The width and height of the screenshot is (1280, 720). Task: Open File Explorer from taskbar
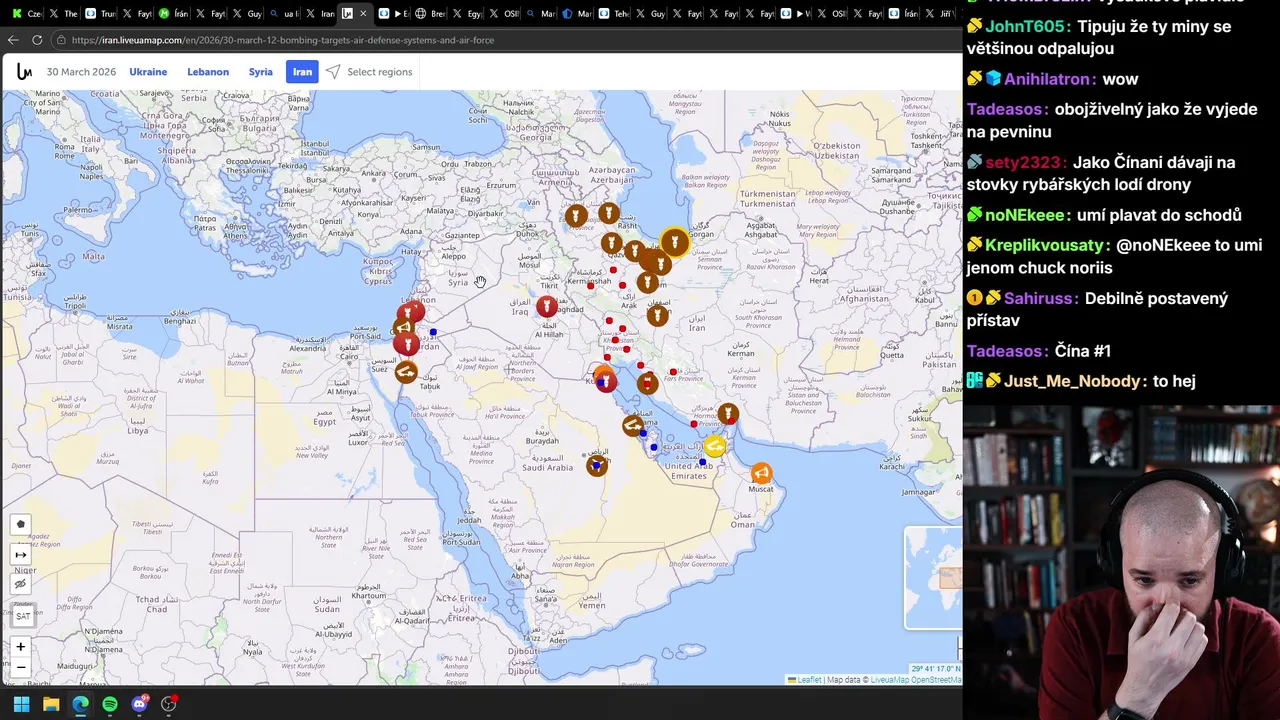tap(51, 704)
